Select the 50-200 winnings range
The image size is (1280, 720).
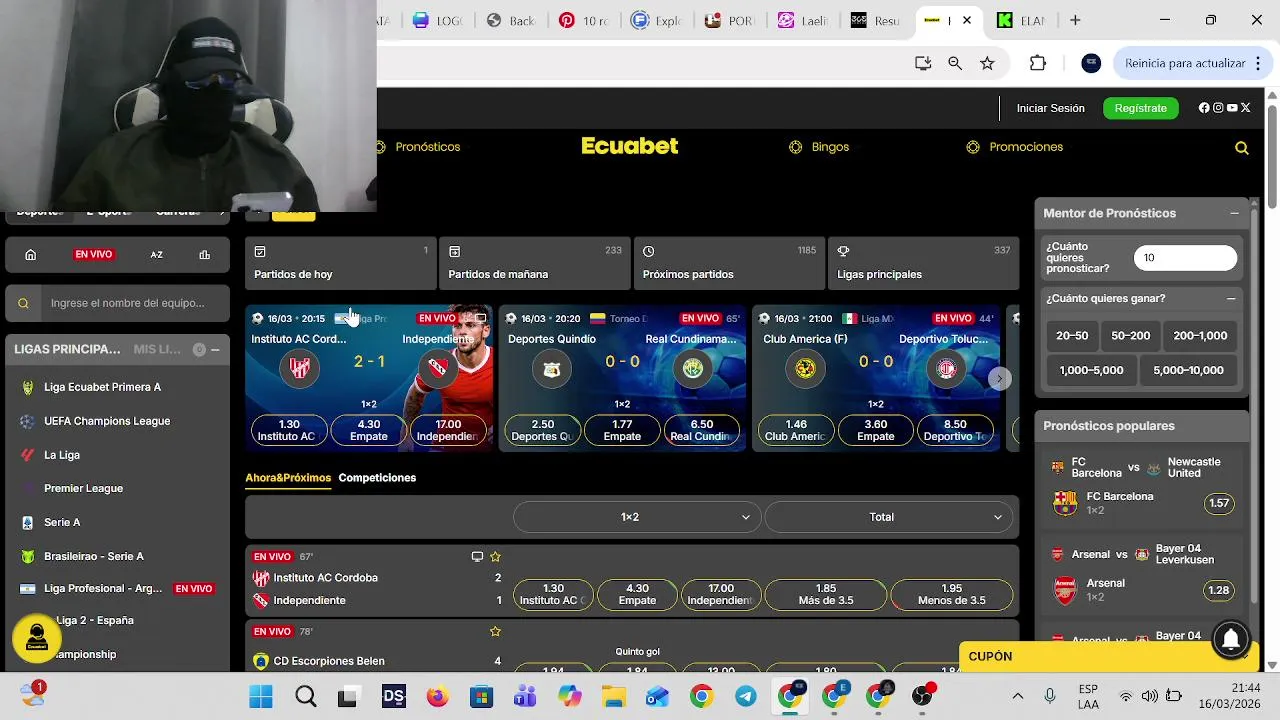click(1131, 336)
